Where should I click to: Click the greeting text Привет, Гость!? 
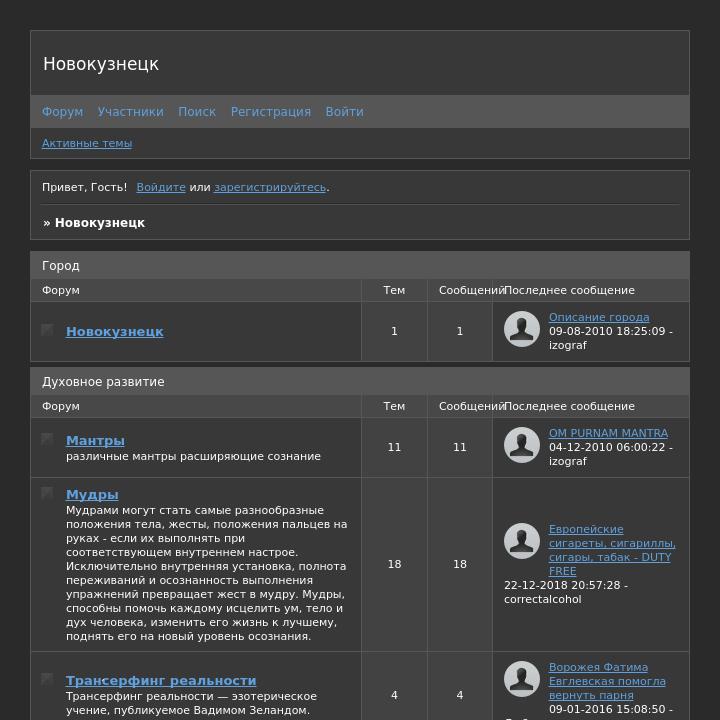coord(84,187)
